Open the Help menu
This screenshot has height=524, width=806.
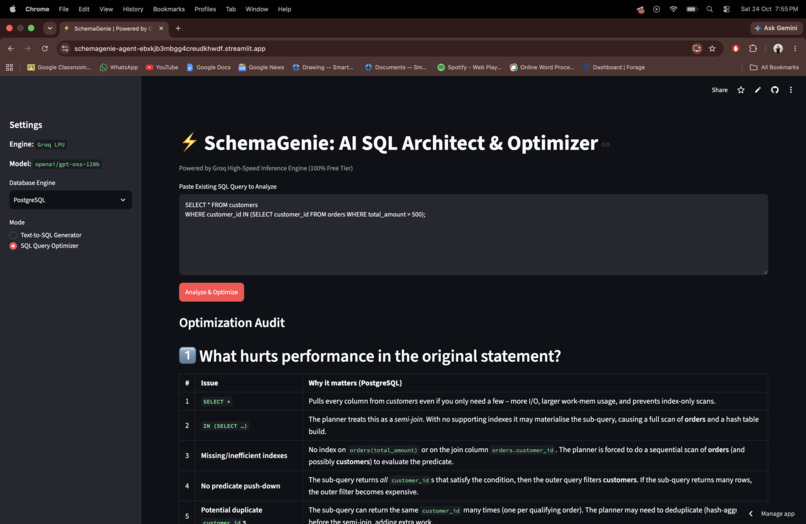pyautogui.click(x=284, y=9)
